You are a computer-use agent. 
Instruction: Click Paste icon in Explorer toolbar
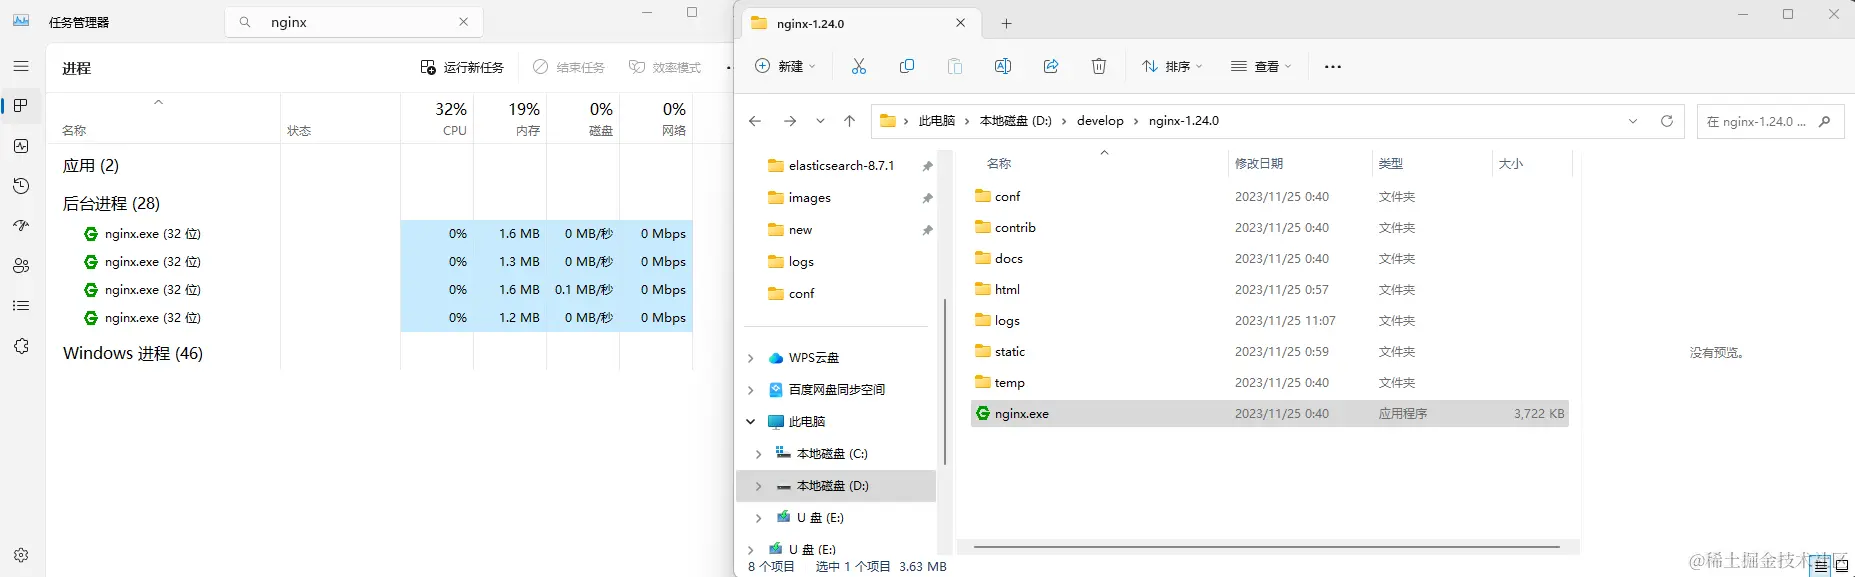pyautogui.click(x=955, y=67)
